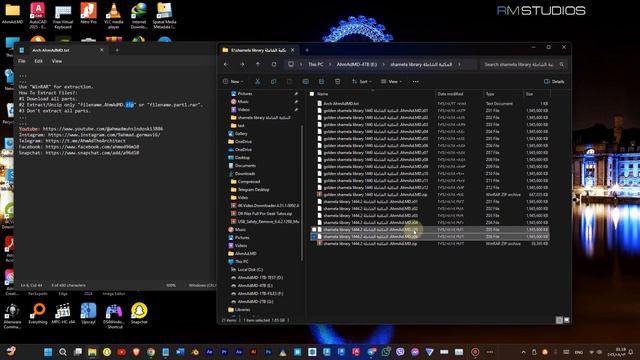640x360 pixels.
Task: Open AutoCAD desktop shortcut
Action: click(x=38, y=16)
